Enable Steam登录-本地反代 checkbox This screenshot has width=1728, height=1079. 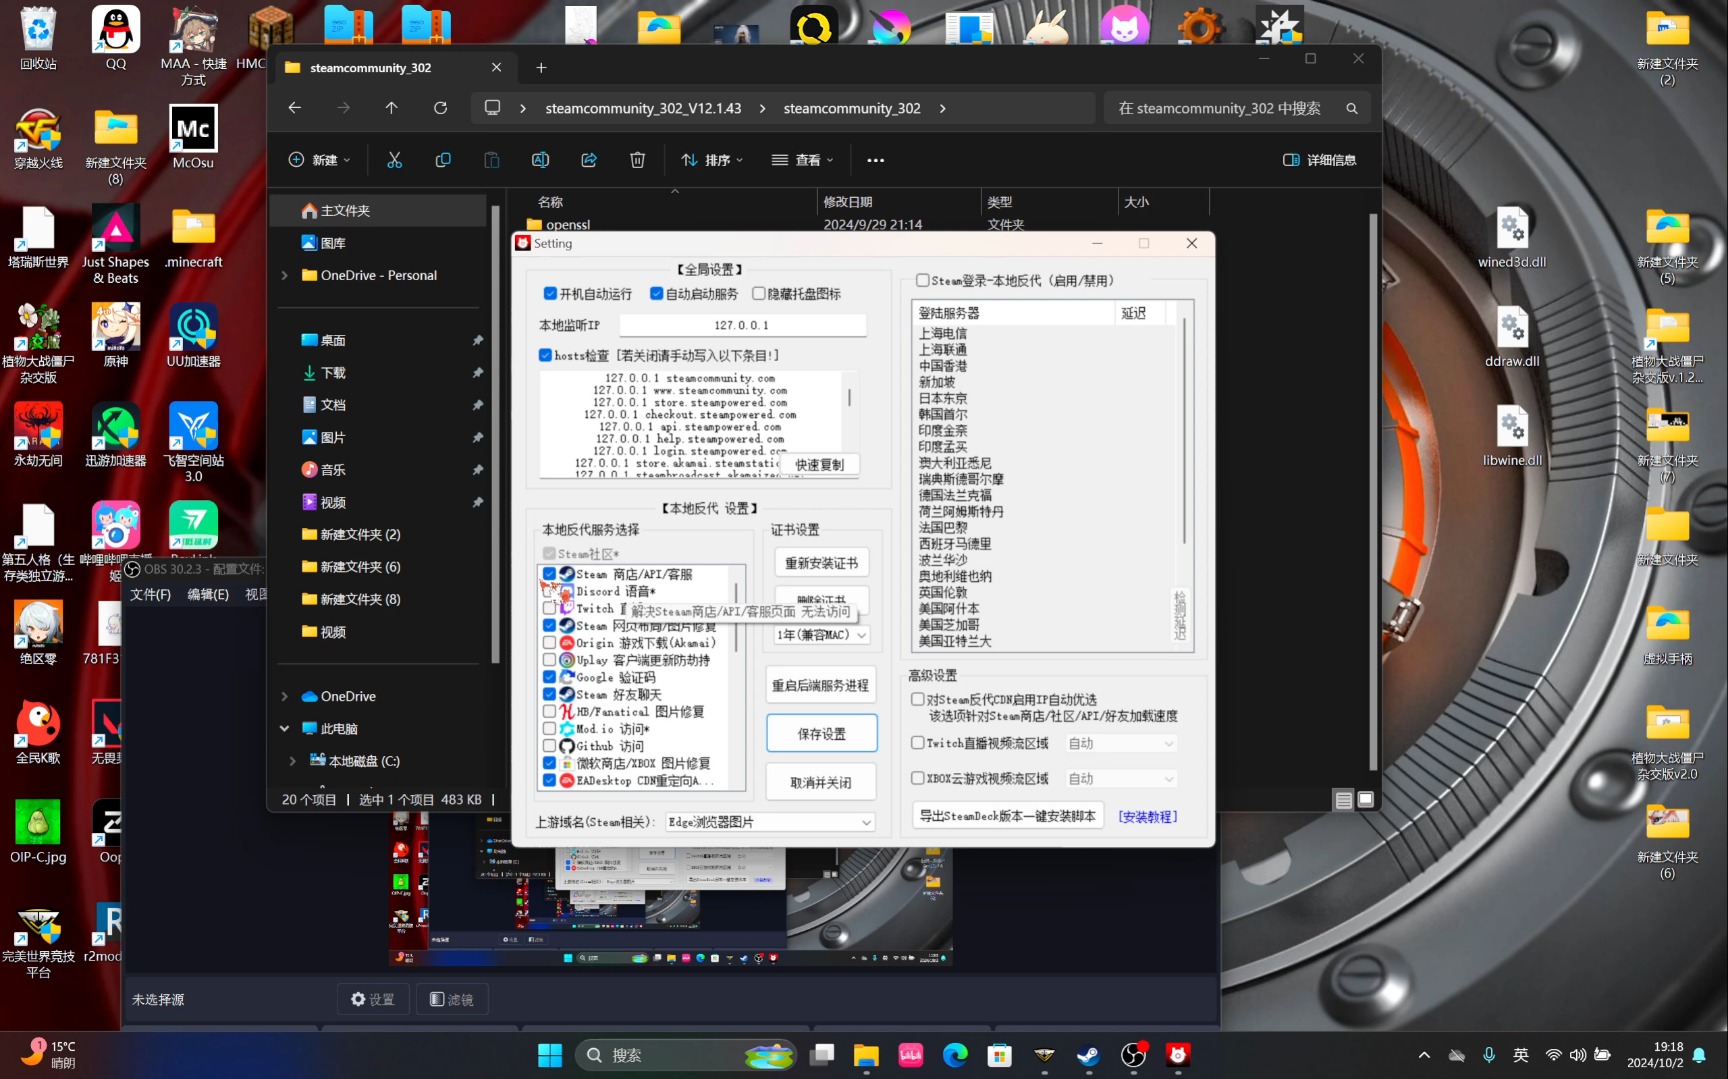tap(922, 281)
